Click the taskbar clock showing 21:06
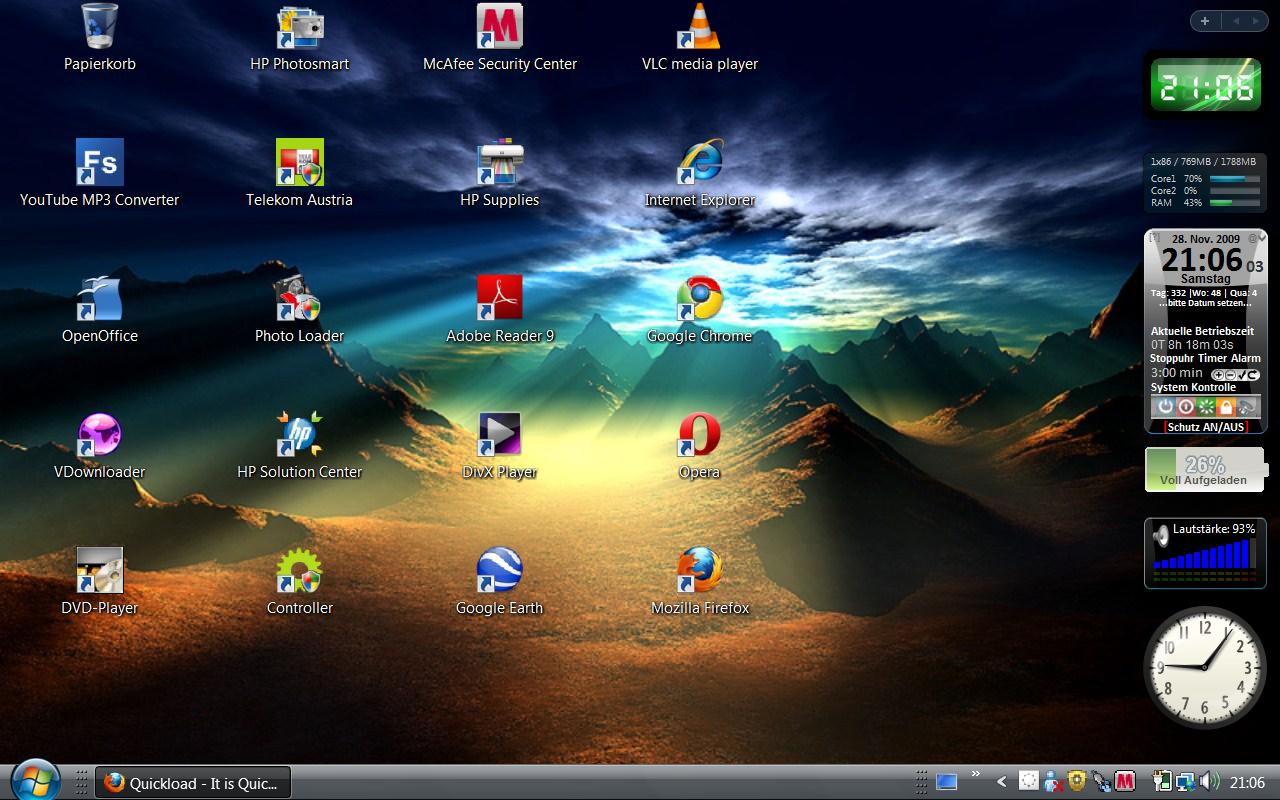The image size is (1280, 800). [1247, 783]
